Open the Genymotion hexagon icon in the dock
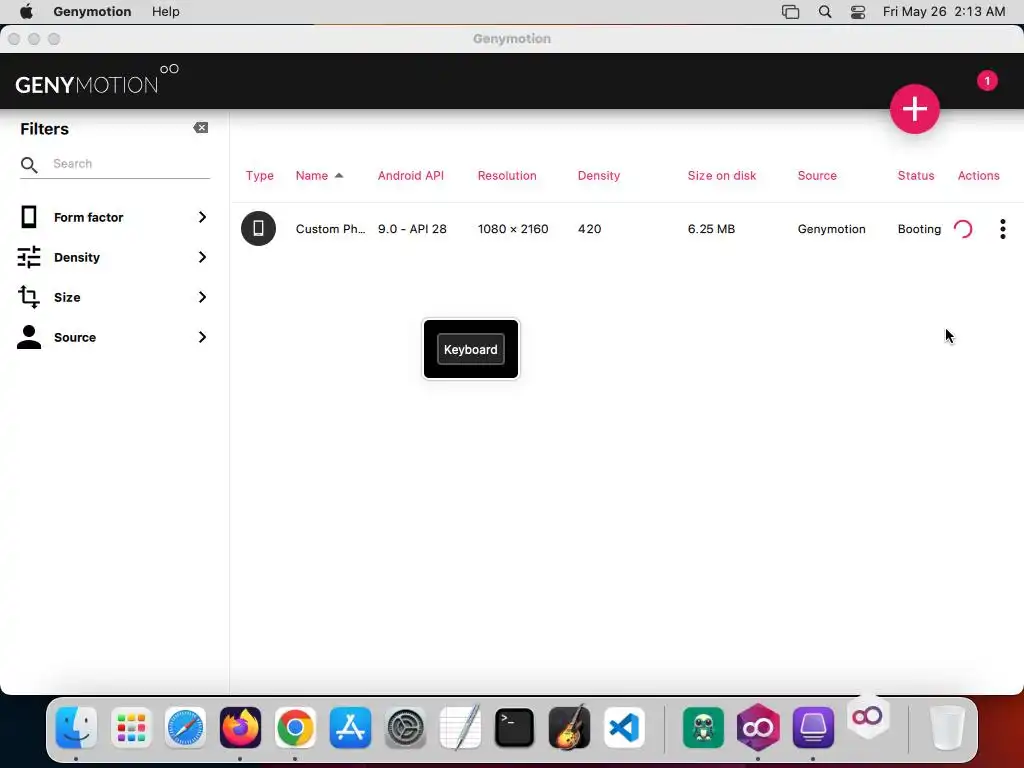Image resolution: width=1024 pixels, height=768 pixels. point(758,728)
